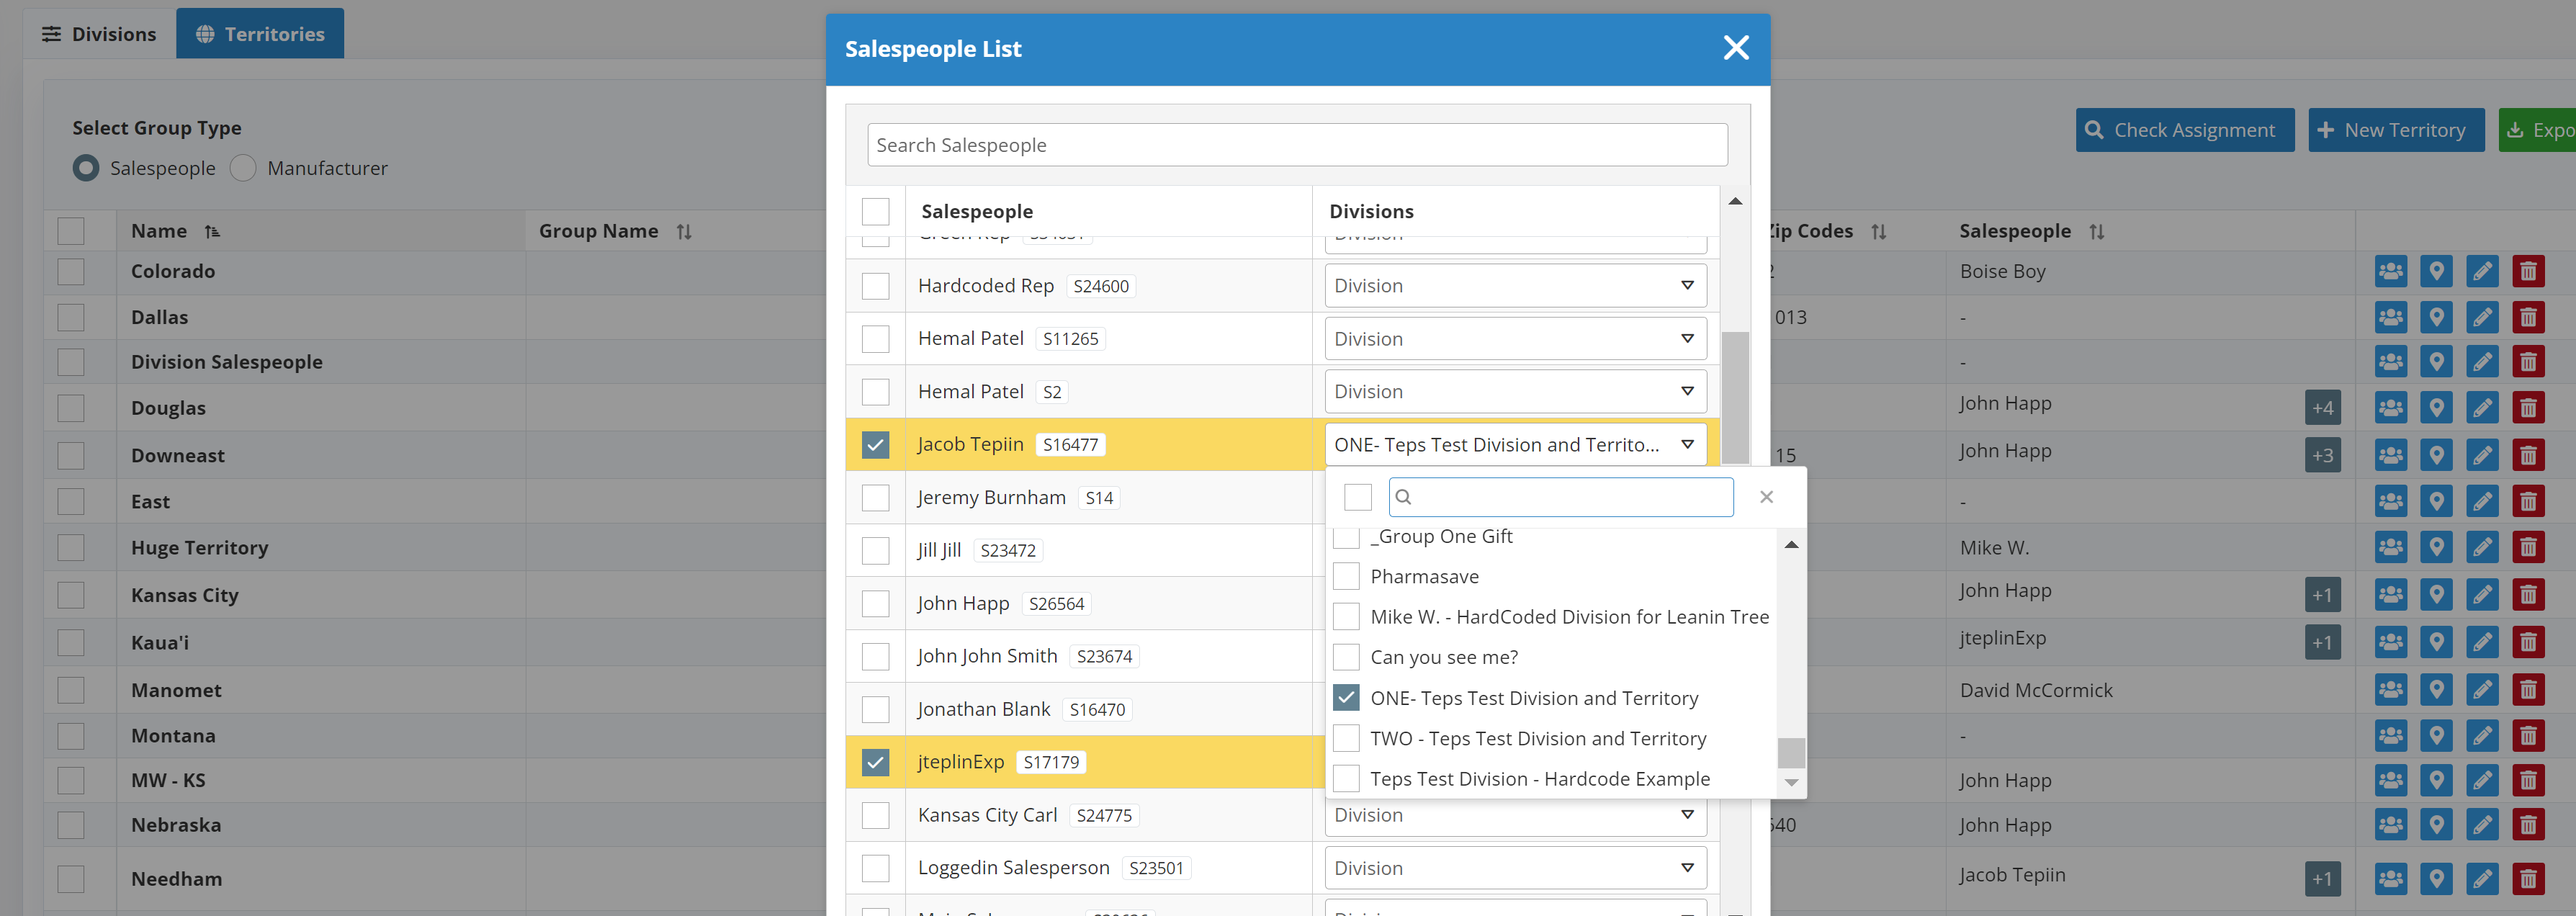Click map pin icon for Dallas row

point(2436,318)
